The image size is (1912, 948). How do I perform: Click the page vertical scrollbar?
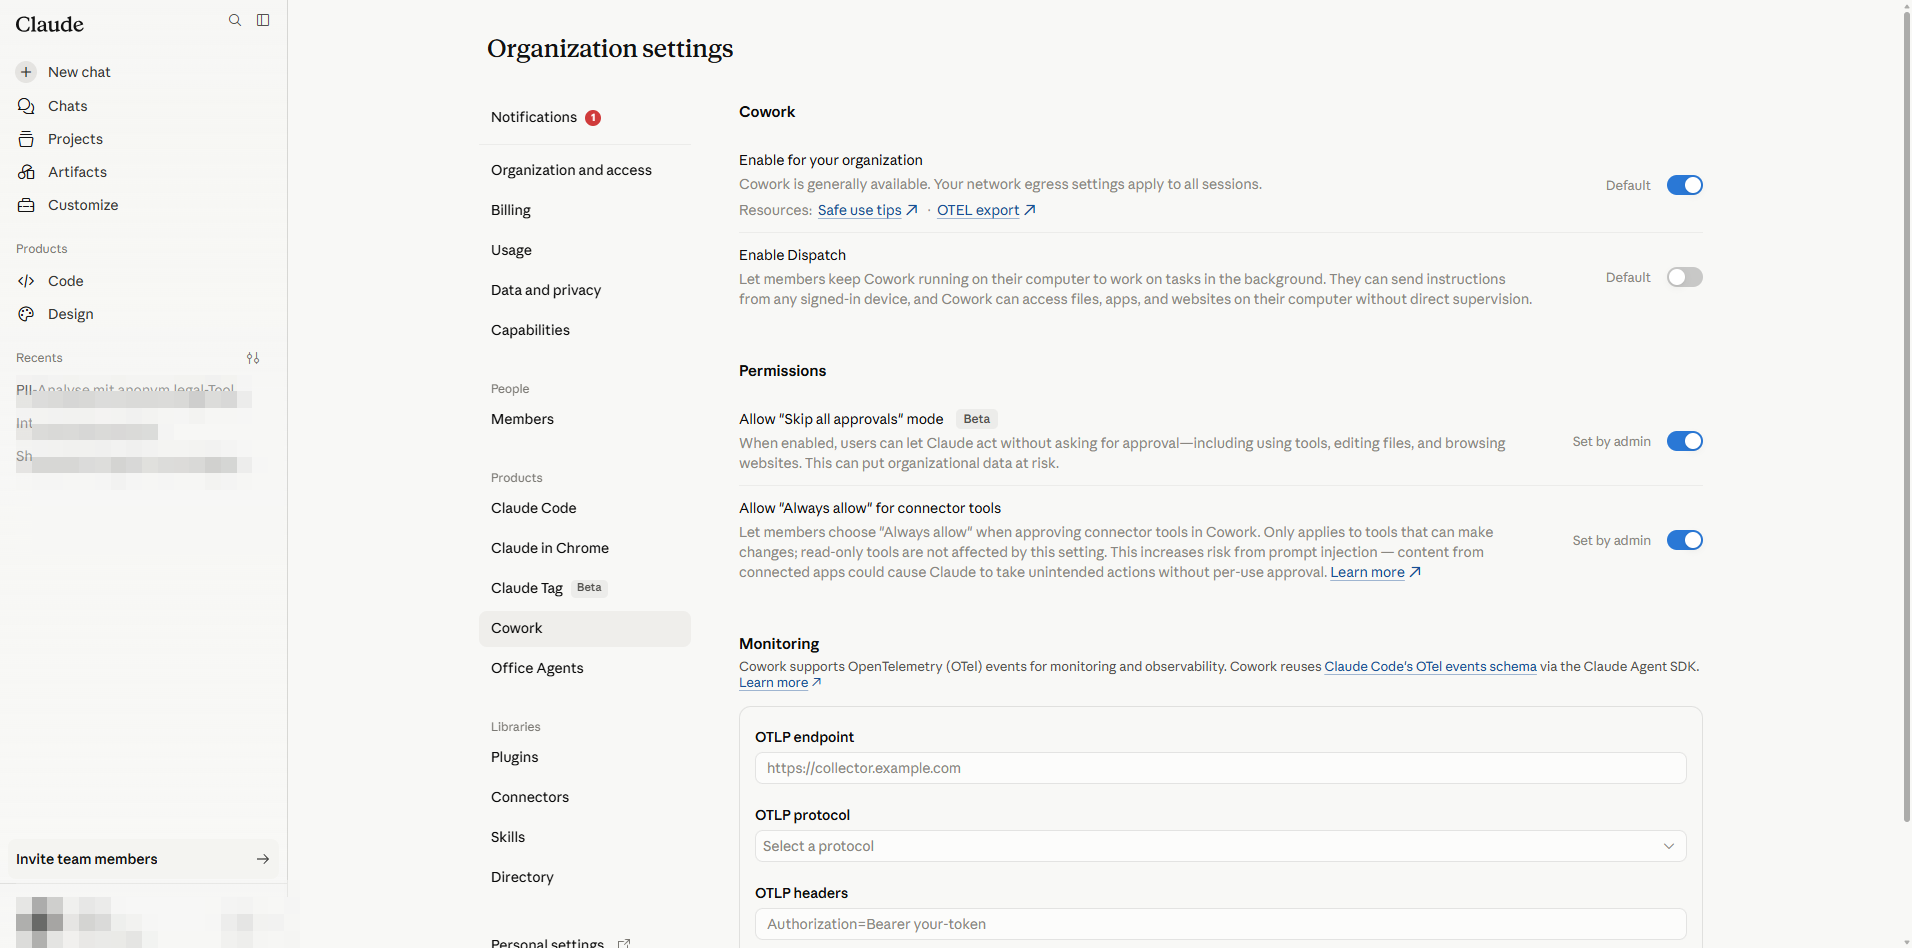click(1906, 415)
